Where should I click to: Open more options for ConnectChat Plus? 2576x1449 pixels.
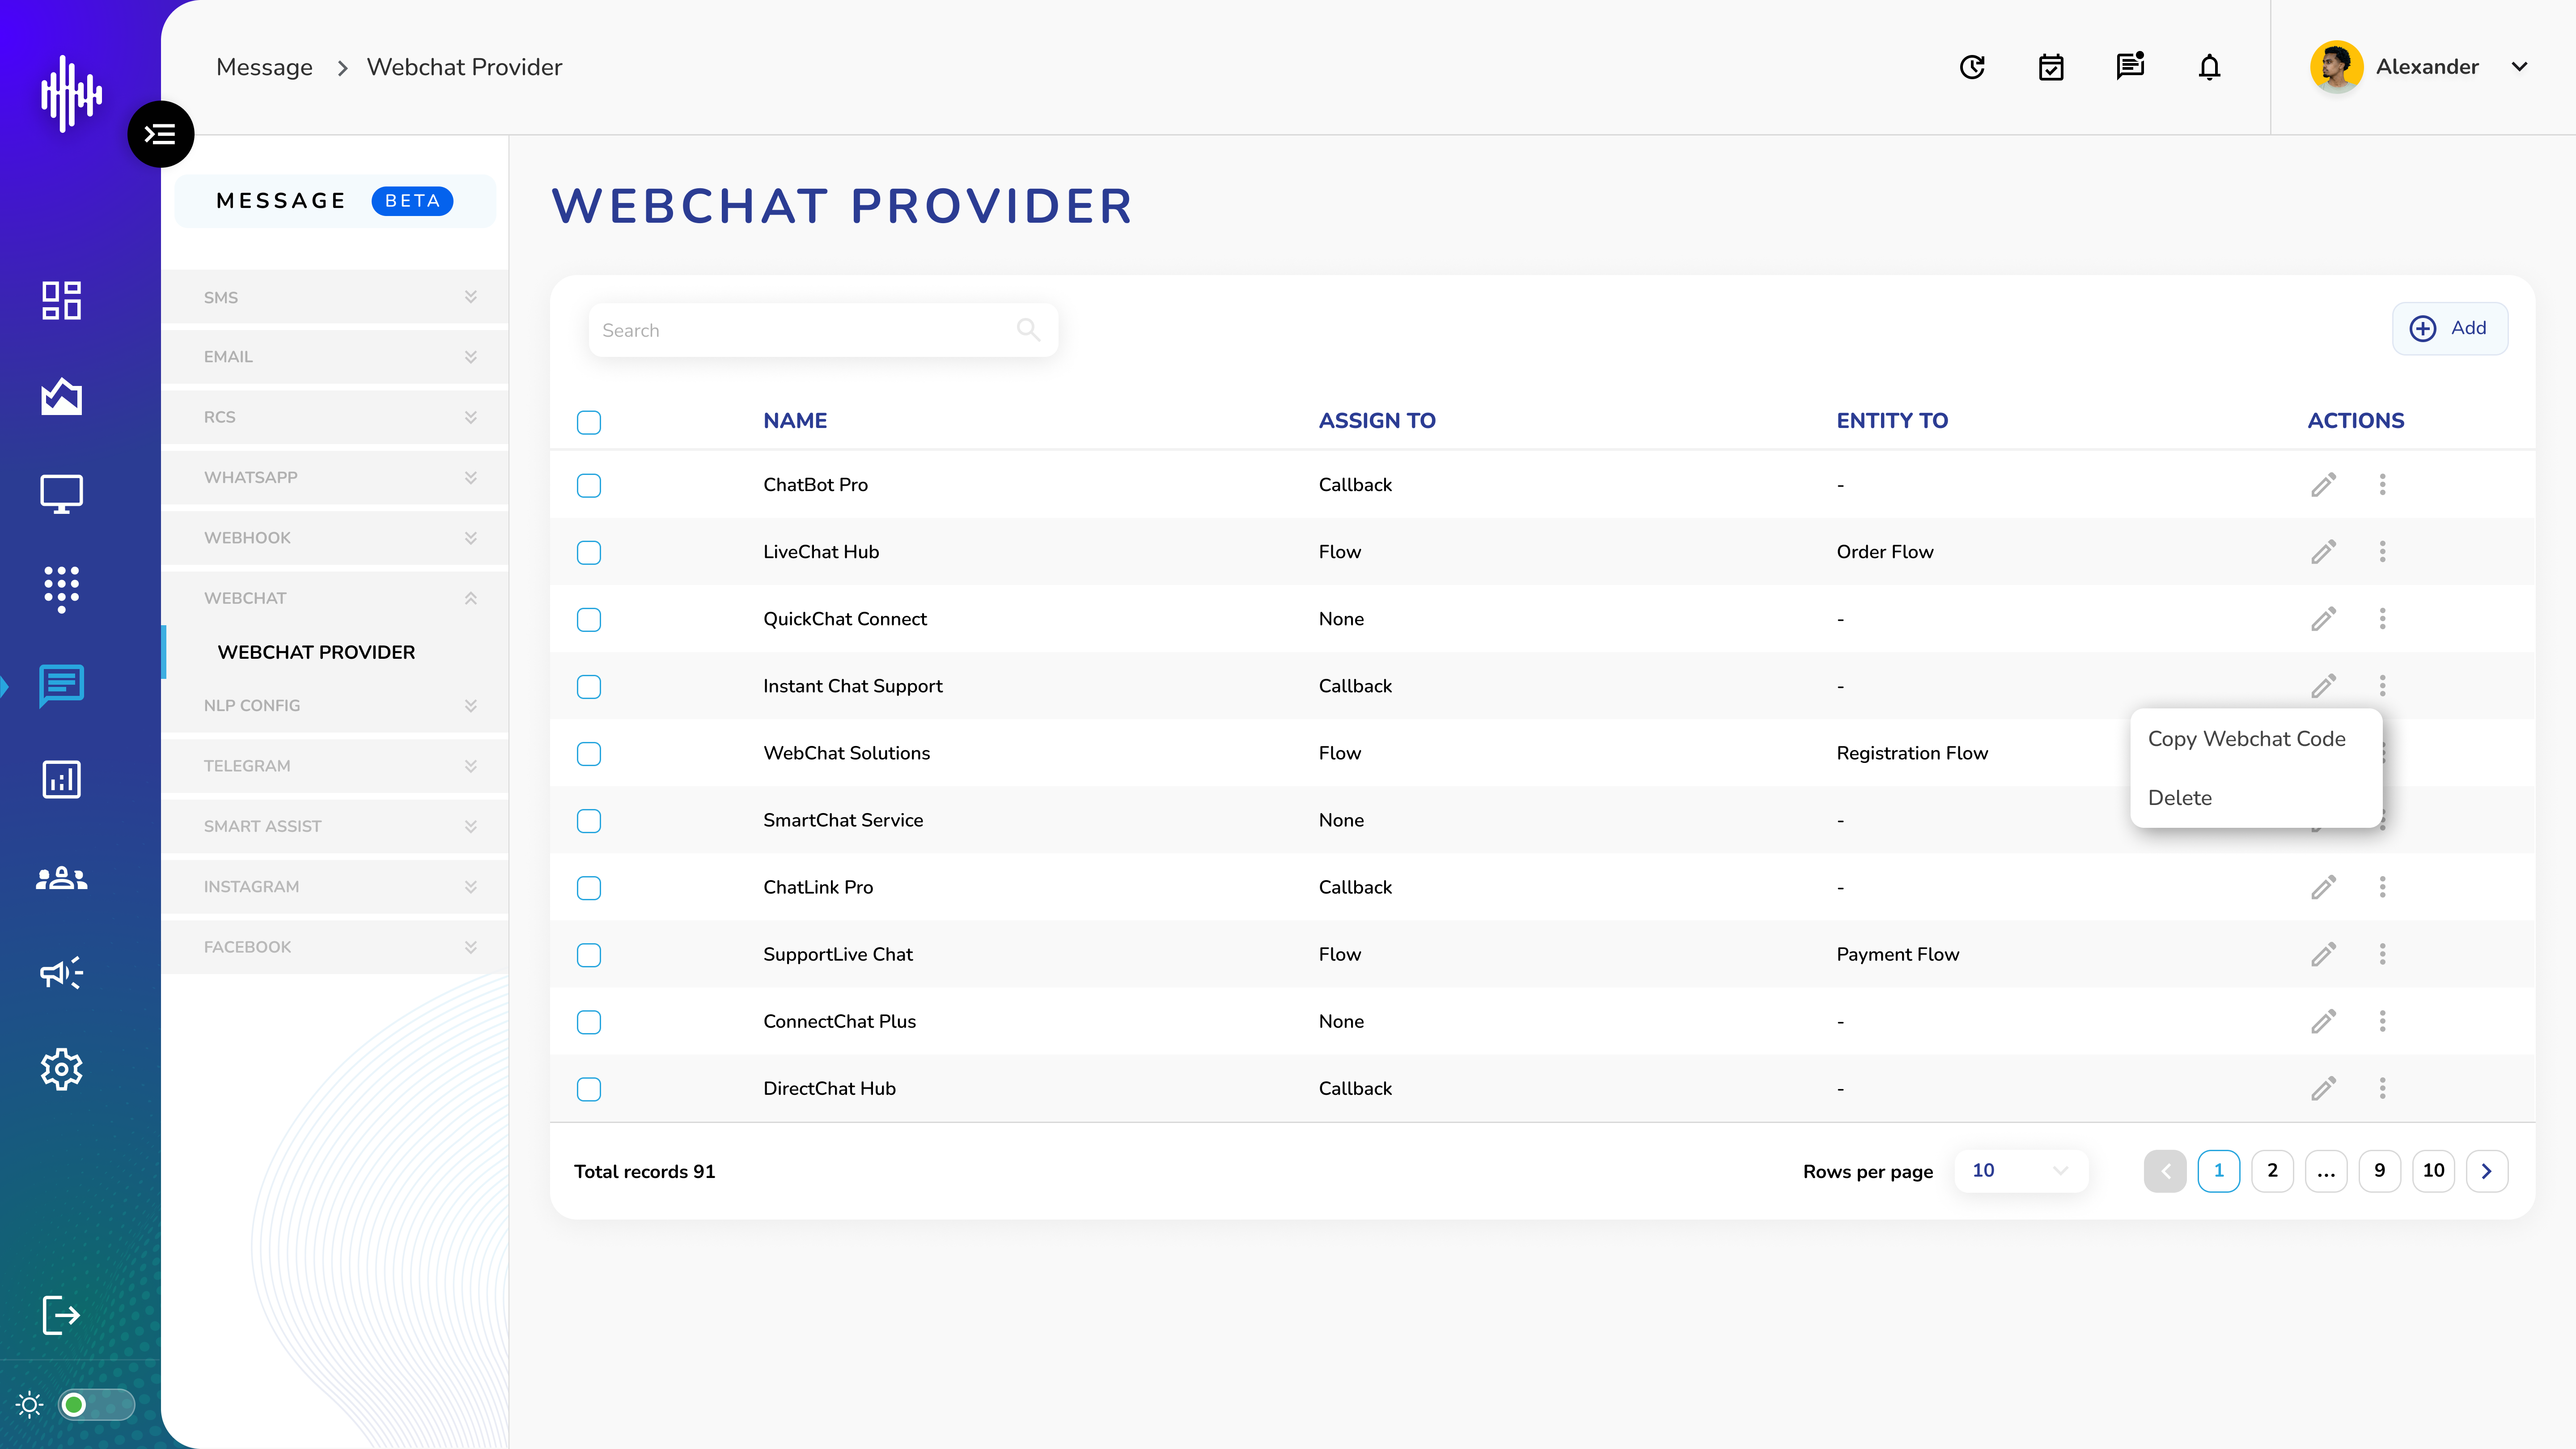[x=2383, y=1021]
